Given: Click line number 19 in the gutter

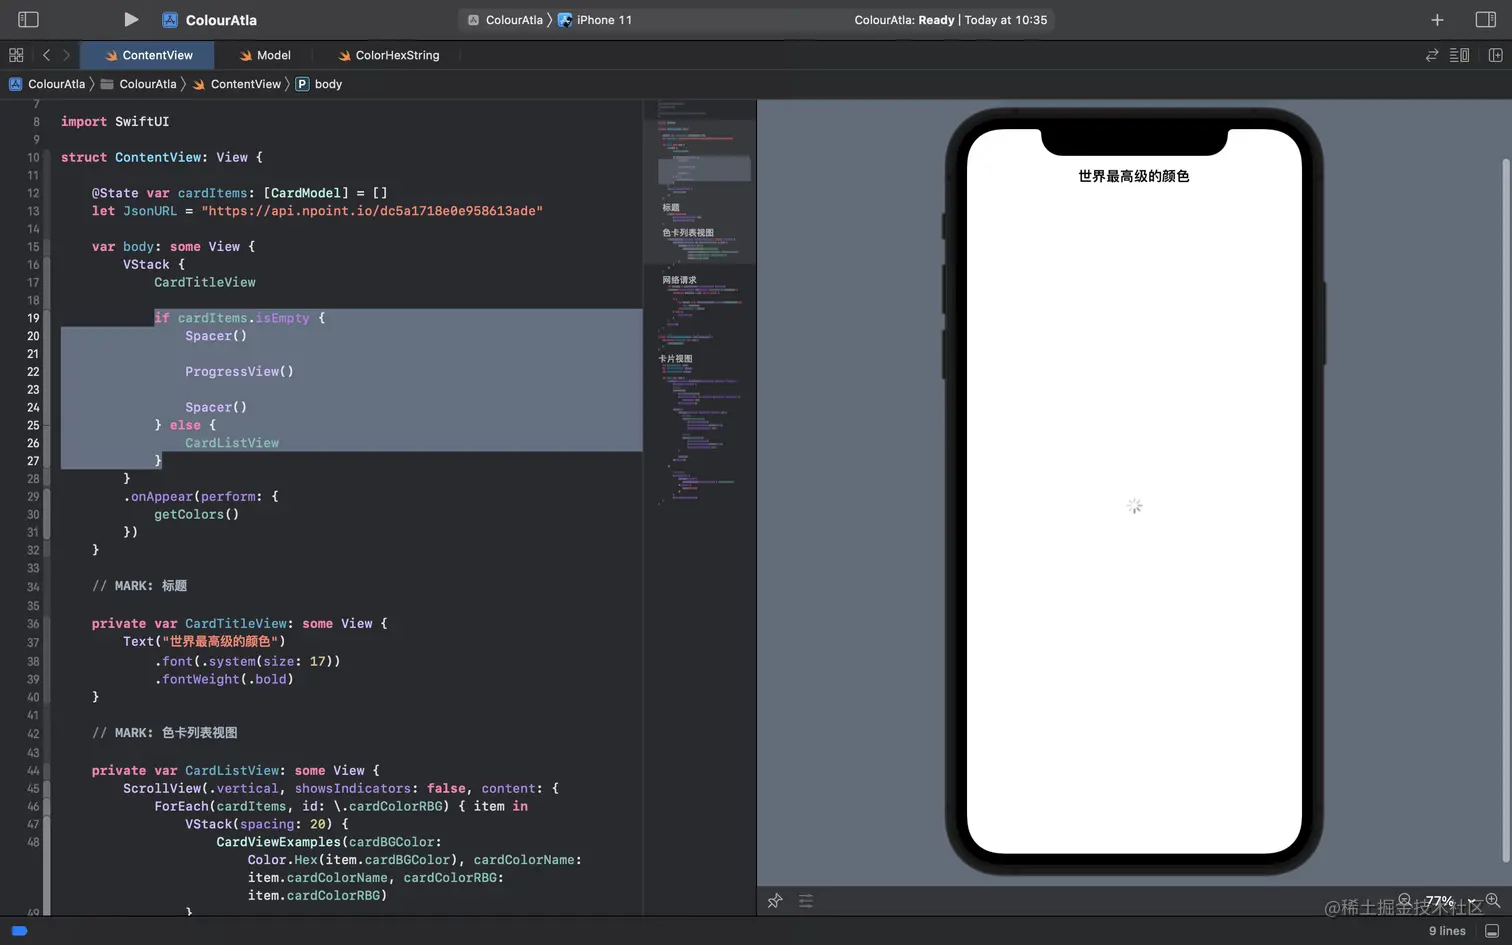Looking at the screenshot, I should (x=33, y=318).
